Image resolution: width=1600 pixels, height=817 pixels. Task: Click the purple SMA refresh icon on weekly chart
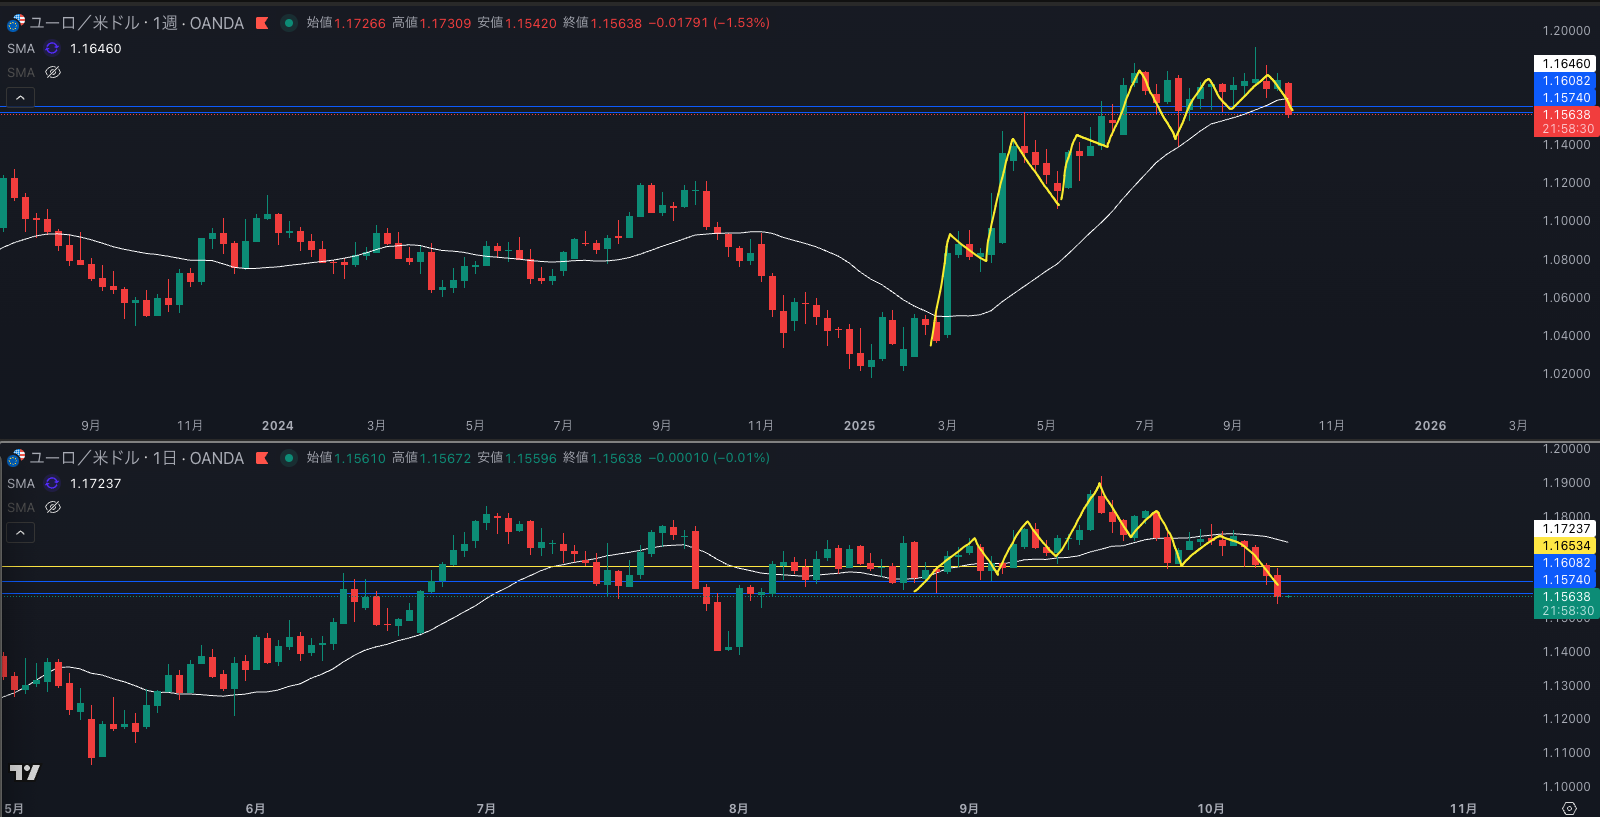click(x=52, y=48)
